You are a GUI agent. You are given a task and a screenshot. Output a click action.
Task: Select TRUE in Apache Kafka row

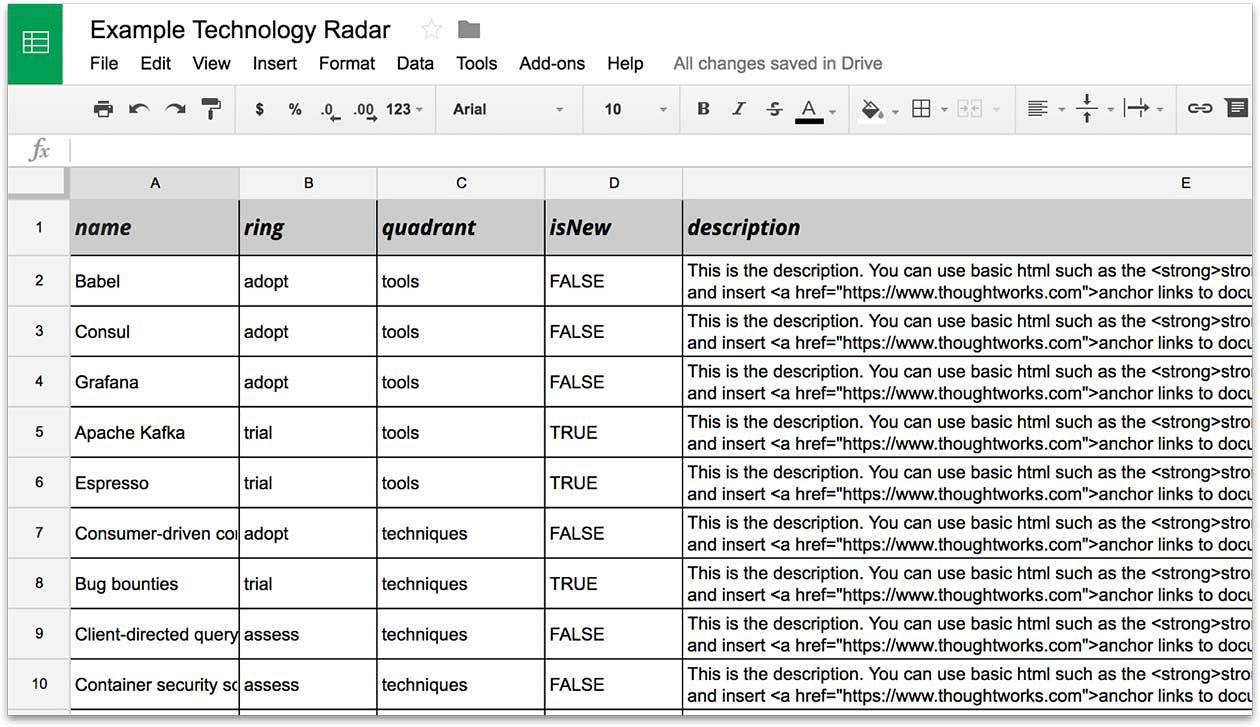point(613,432)
